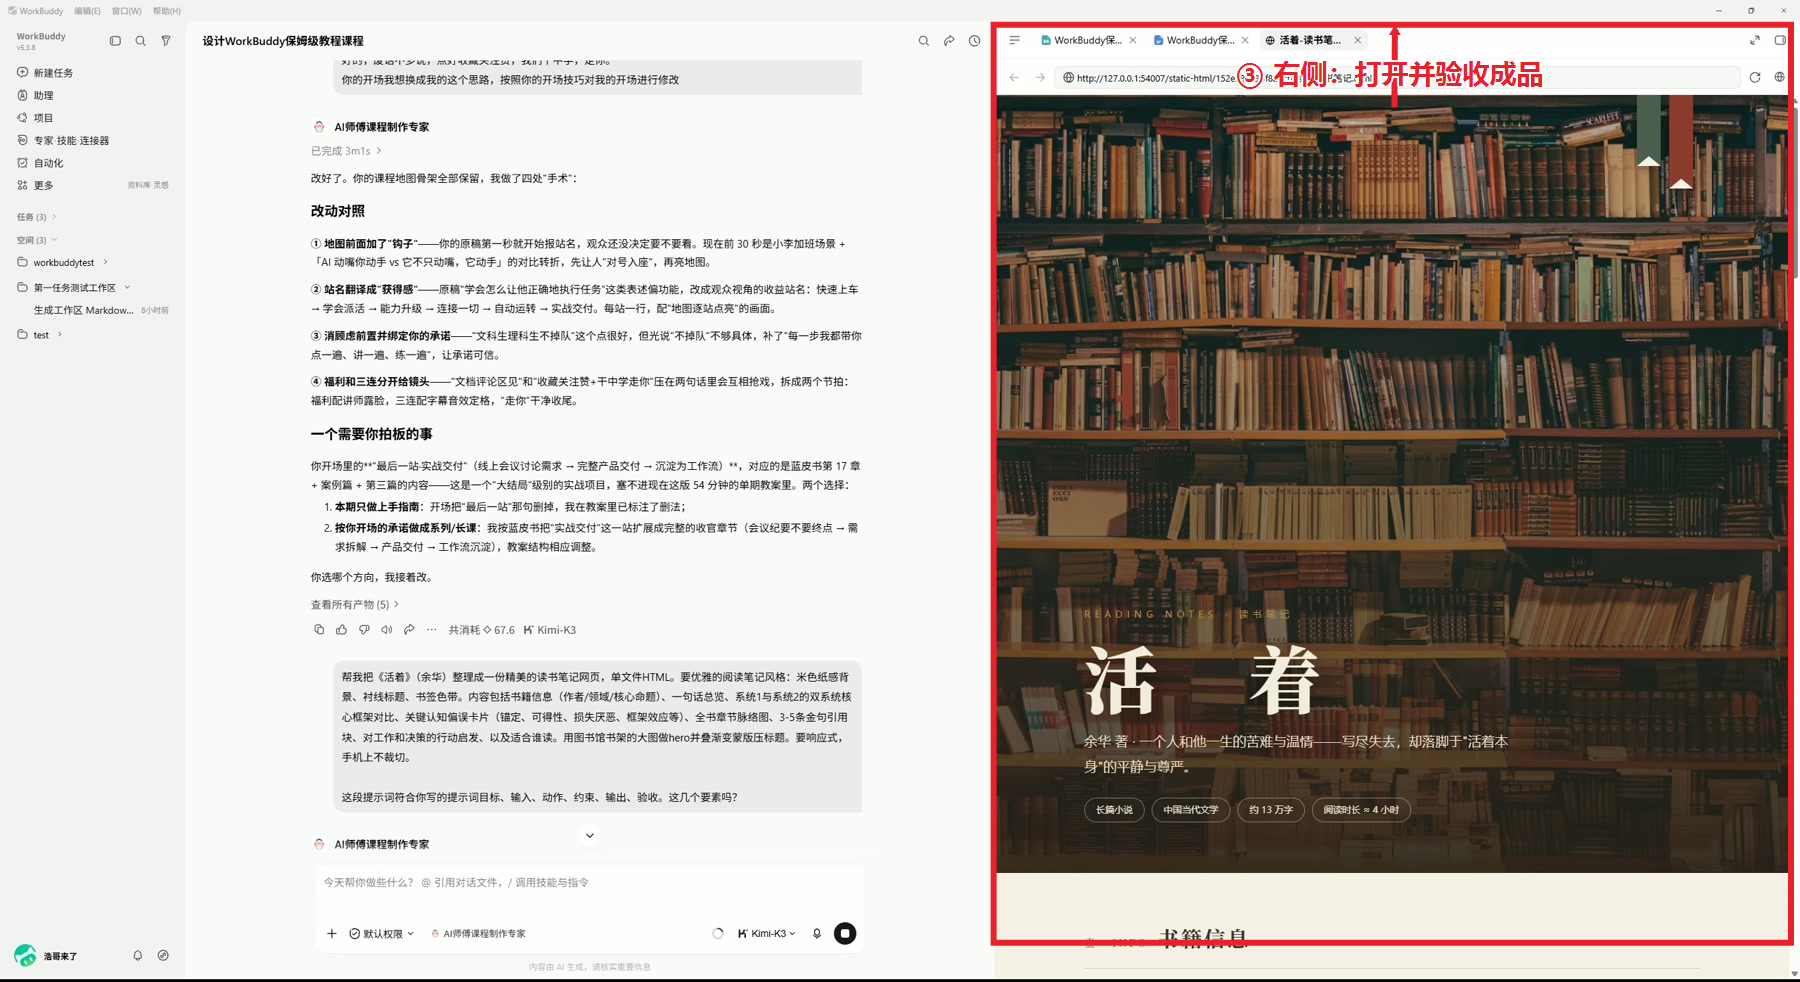The image size is (1800, 982).
Task: Jump to latest message with down chevron
Action: click(x=590, y=836)
